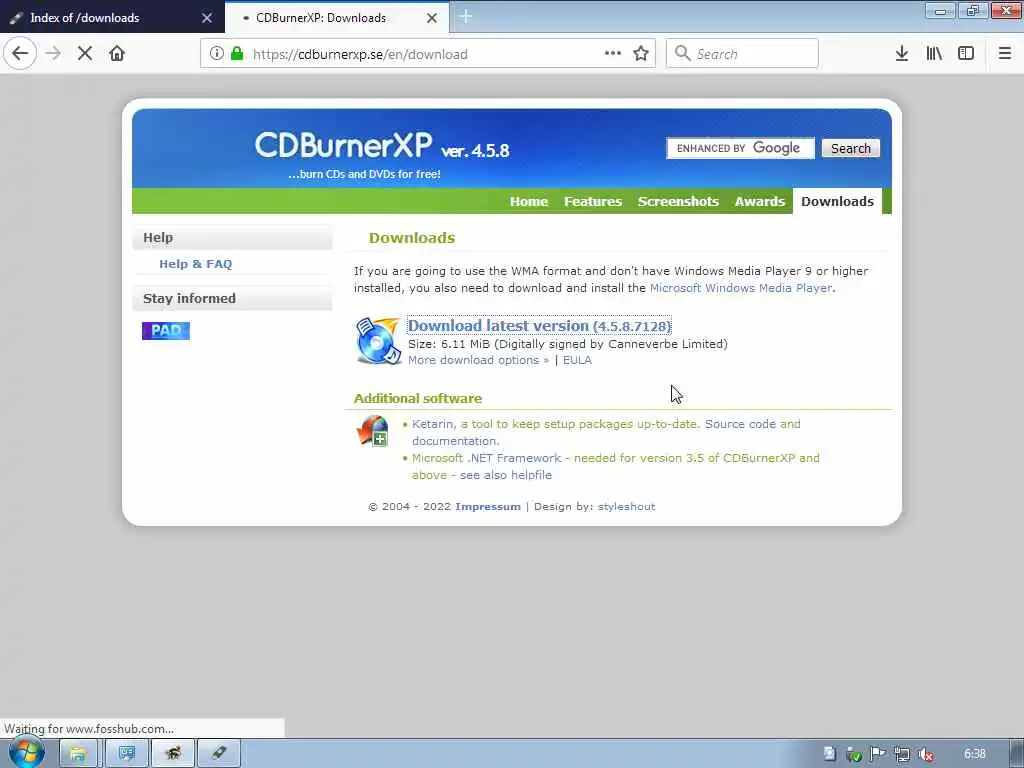Open the Windows Start orb

coord(27,753)
